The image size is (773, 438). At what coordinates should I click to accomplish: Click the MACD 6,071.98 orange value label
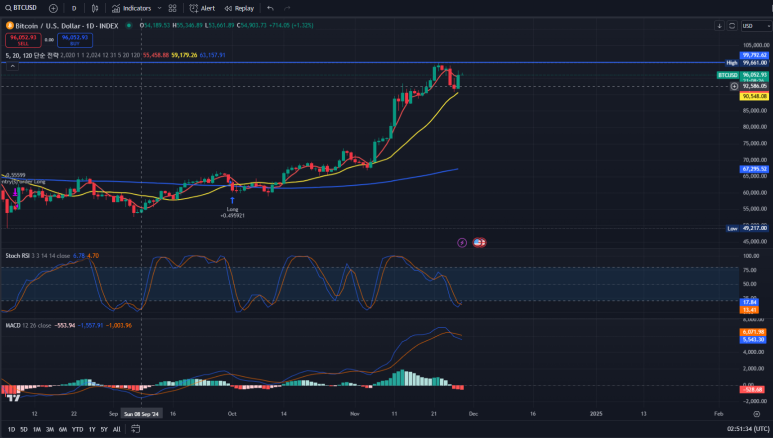(753, 332)
